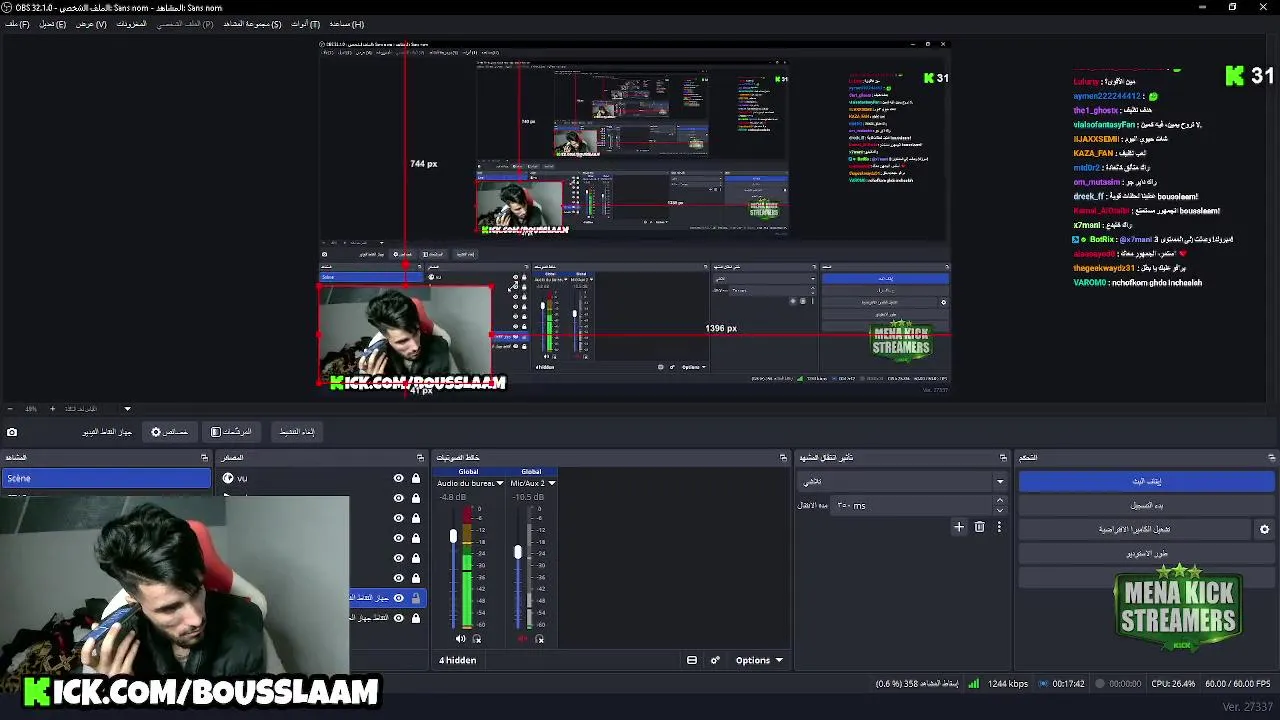Open the Docks menu beside View

131,24
